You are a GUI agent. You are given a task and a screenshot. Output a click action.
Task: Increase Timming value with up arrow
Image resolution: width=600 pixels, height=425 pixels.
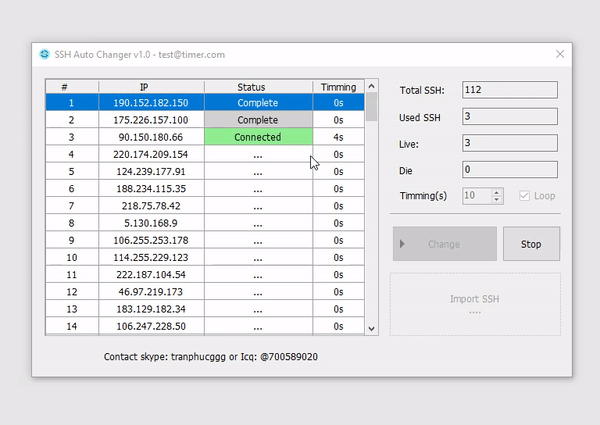pyautogui.click(x=496, y=192)
